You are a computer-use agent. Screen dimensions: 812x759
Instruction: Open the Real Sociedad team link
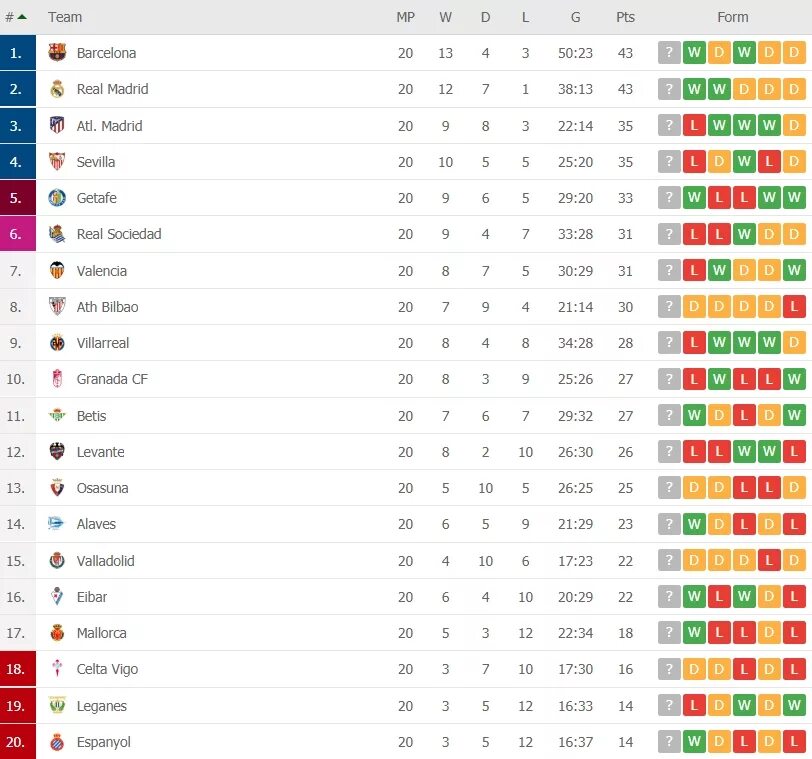(118, 234)
